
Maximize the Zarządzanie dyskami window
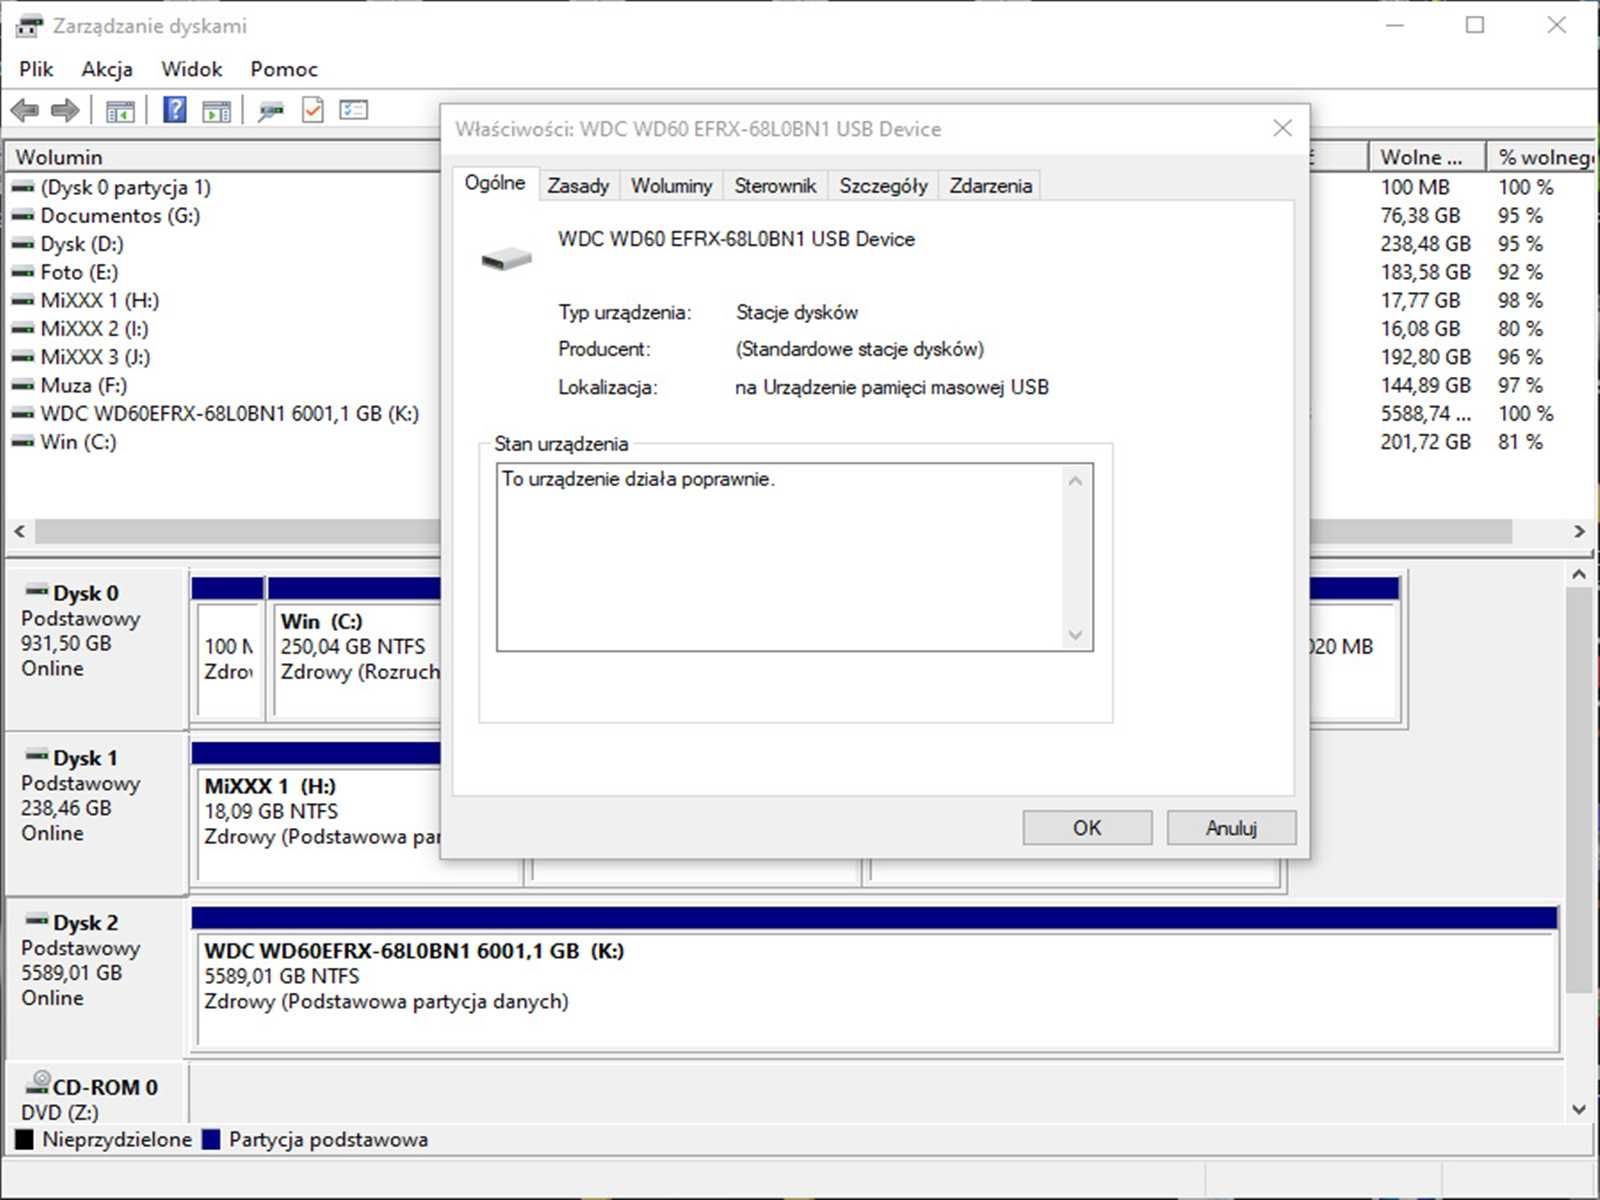pos(1475,25)
